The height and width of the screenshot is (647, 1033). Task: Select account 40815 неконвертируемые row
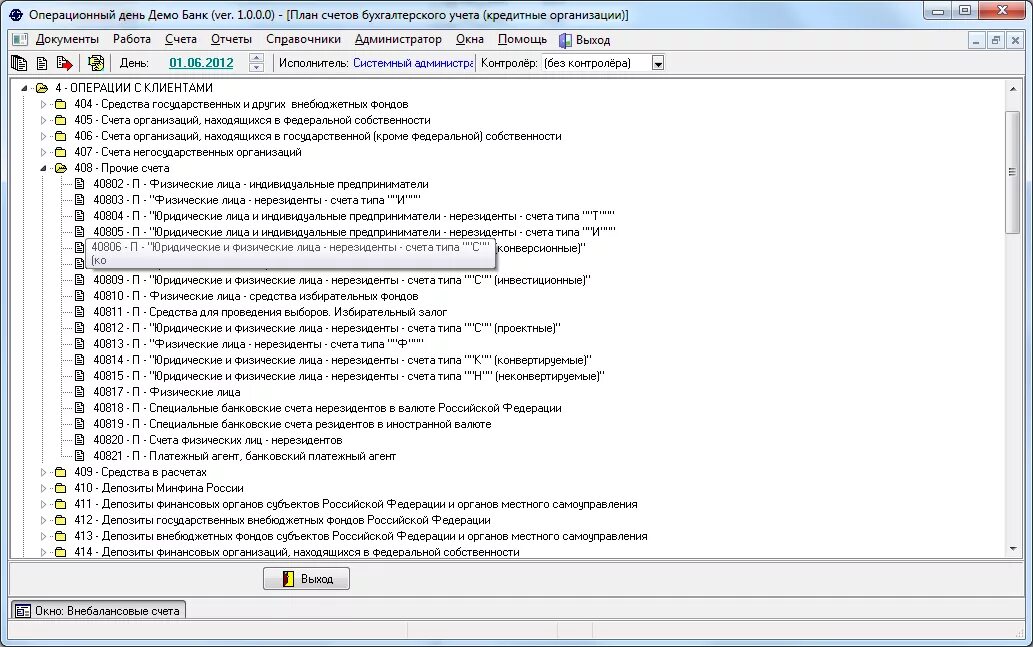click(x=349, y=376)
